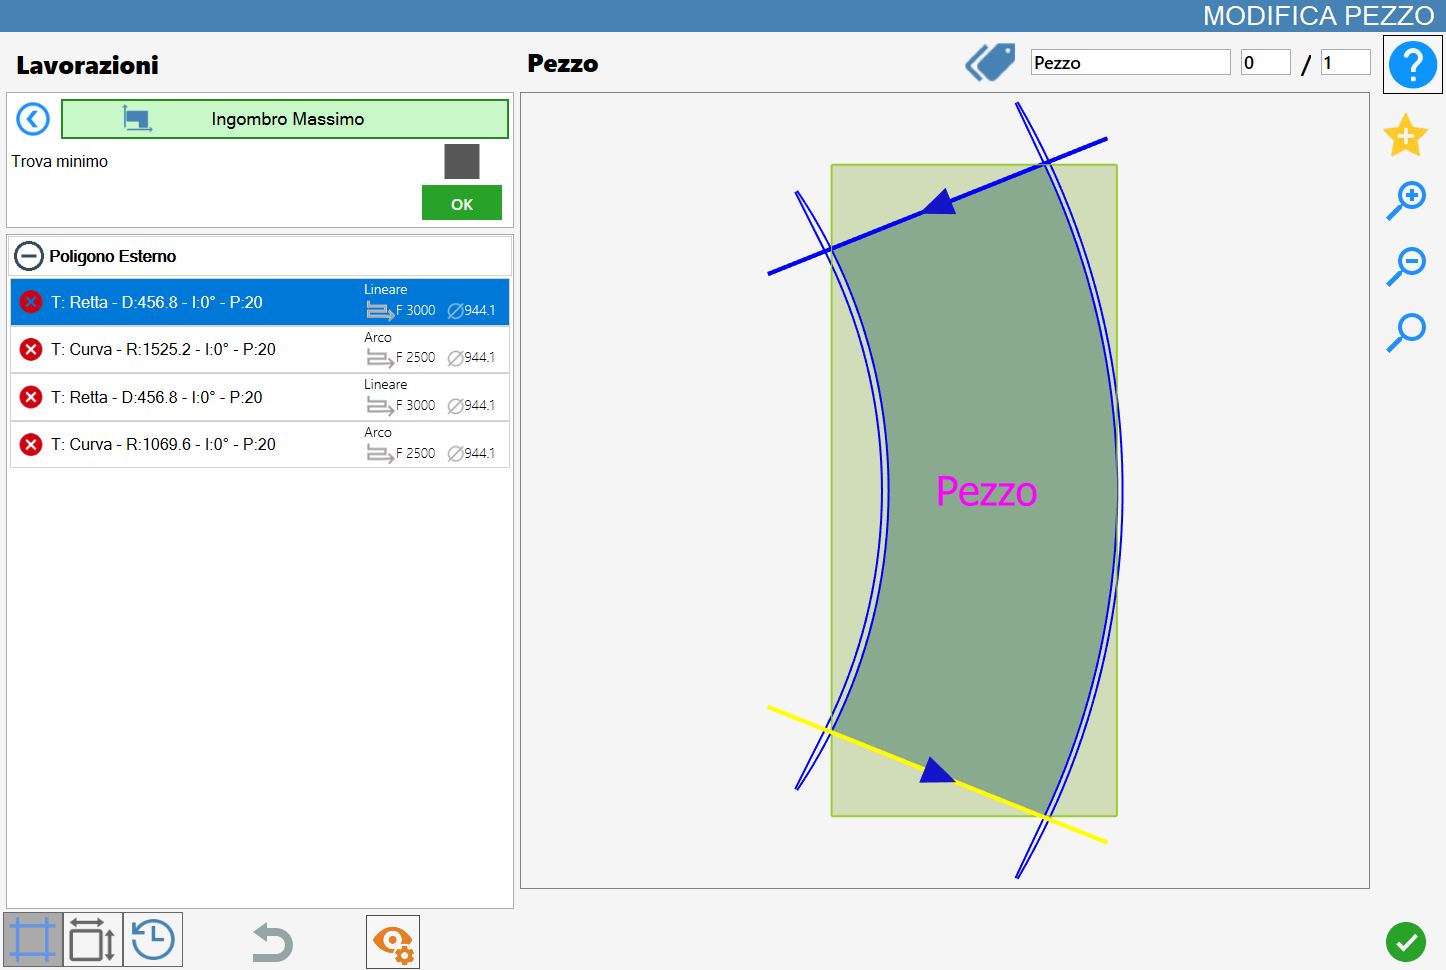Select the Curva R:1525.2 row text
This screenshot has height=970, width=1446.
point(163,349)
